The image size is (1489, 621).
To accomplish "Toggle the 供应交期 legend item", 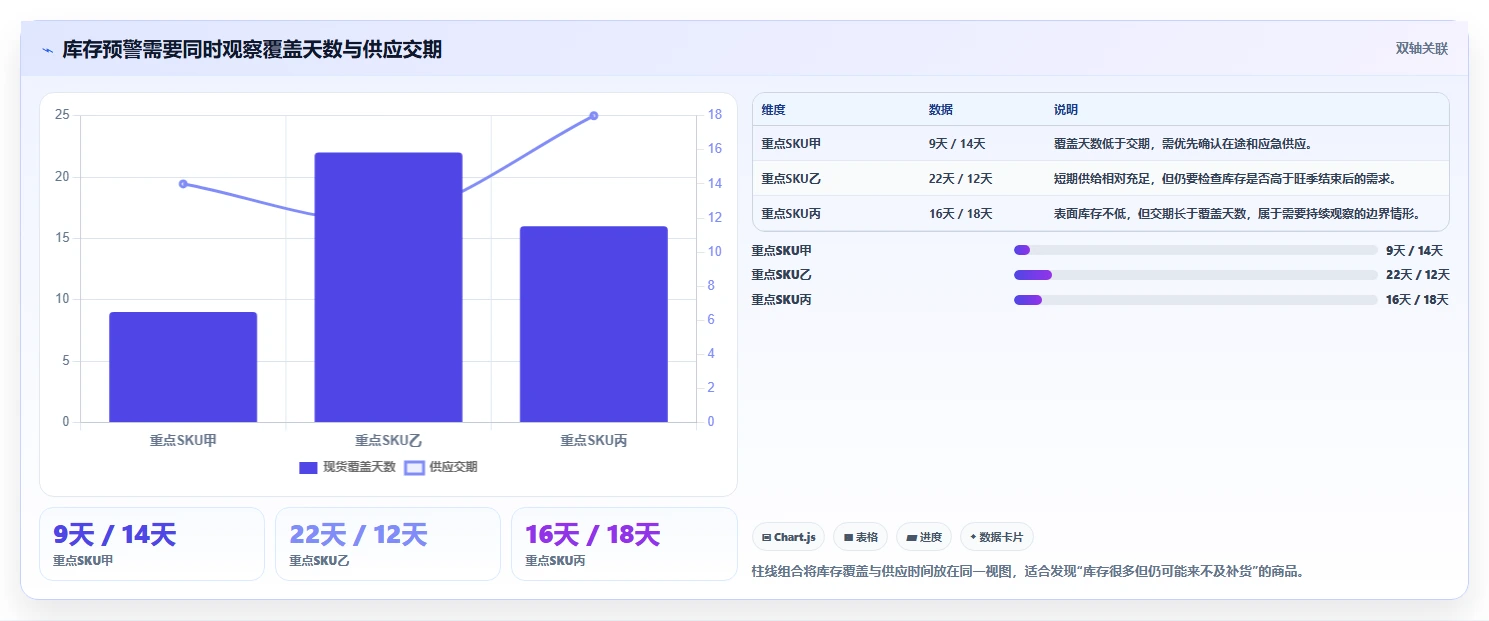I will pos(441,467).
